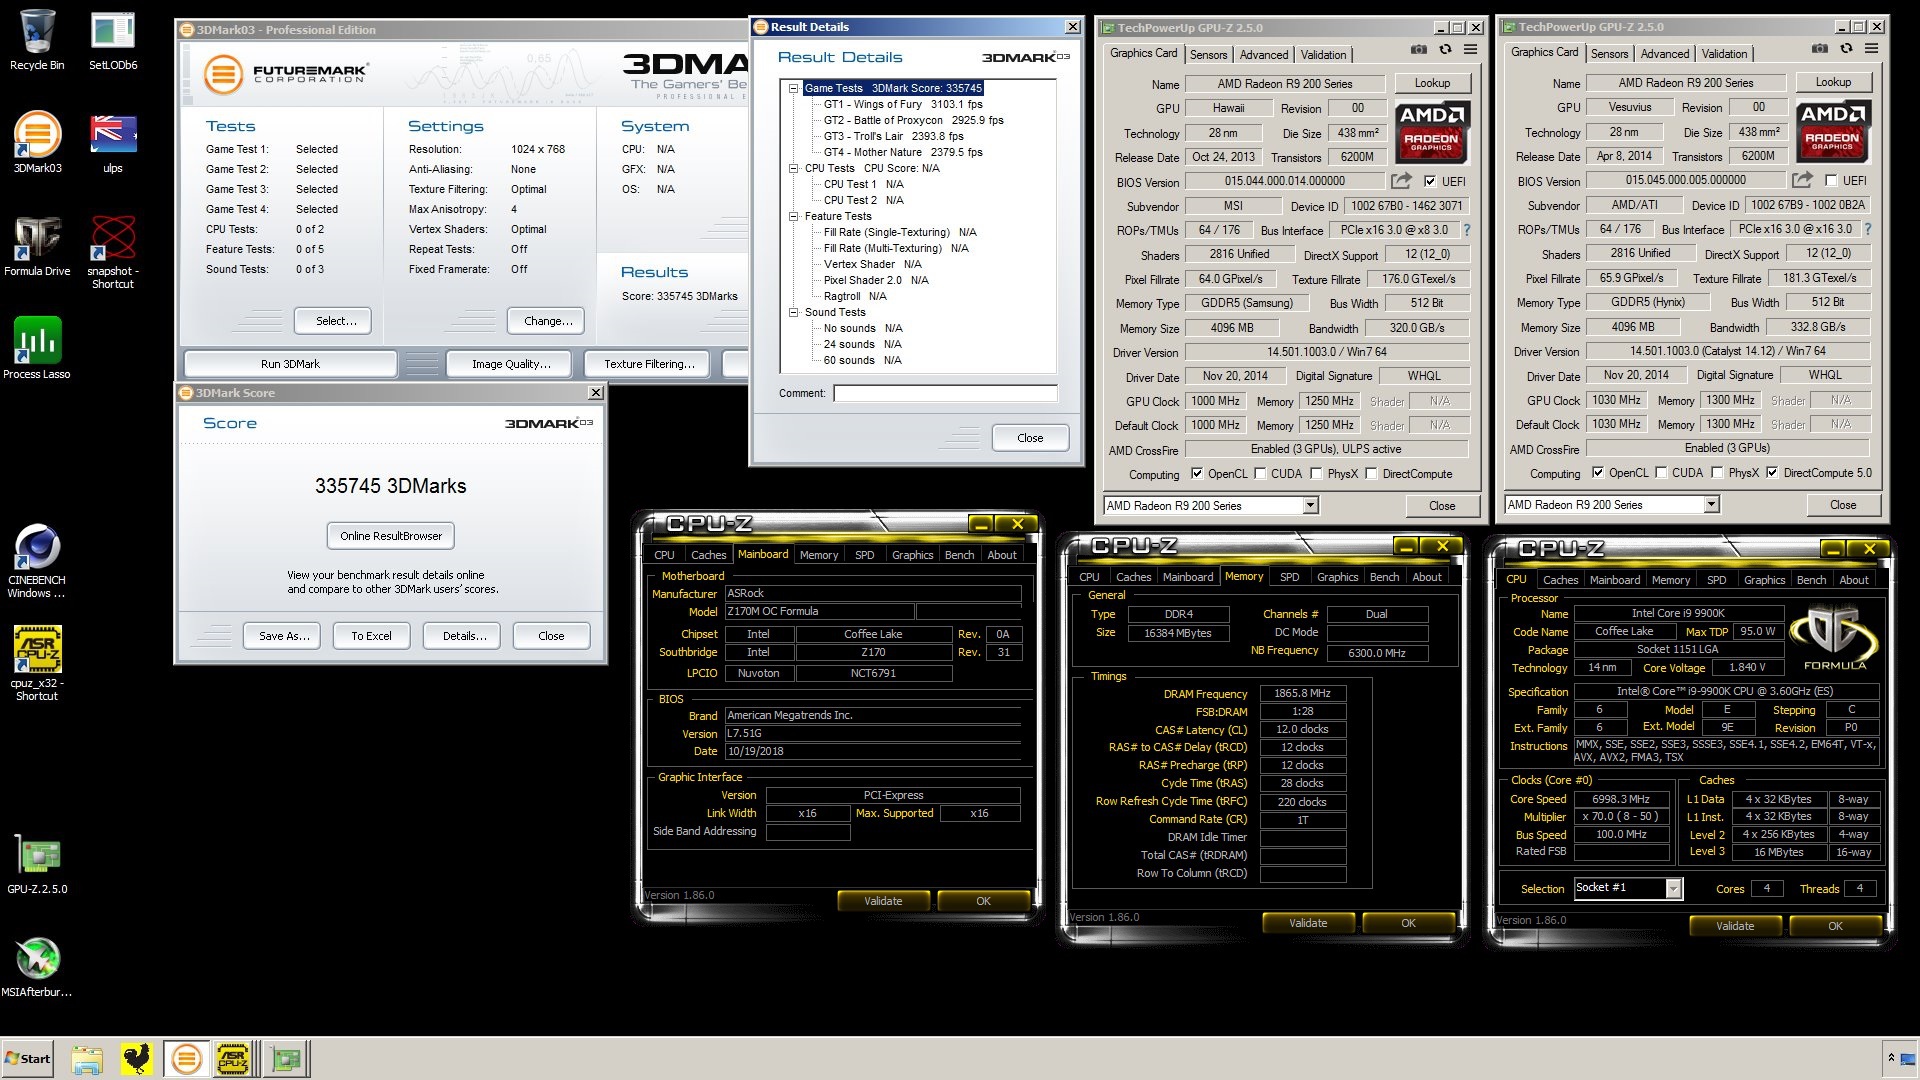The image size is (1920, 1080).
Task: Select 'GT2 - Battle of Proxycon' result row
Action: (x=913, y=120)
